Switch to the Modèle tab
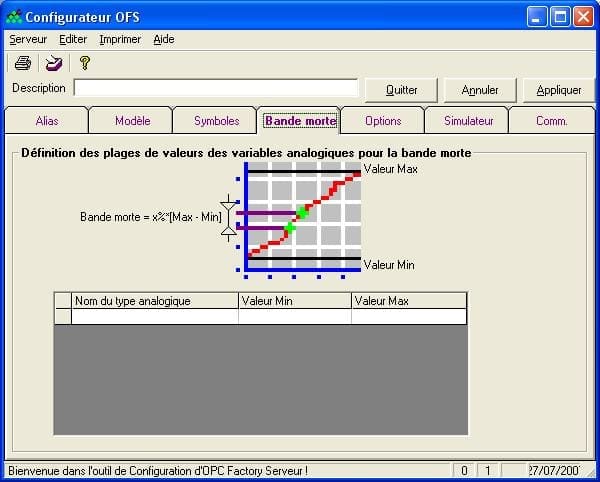 (132, 121)
